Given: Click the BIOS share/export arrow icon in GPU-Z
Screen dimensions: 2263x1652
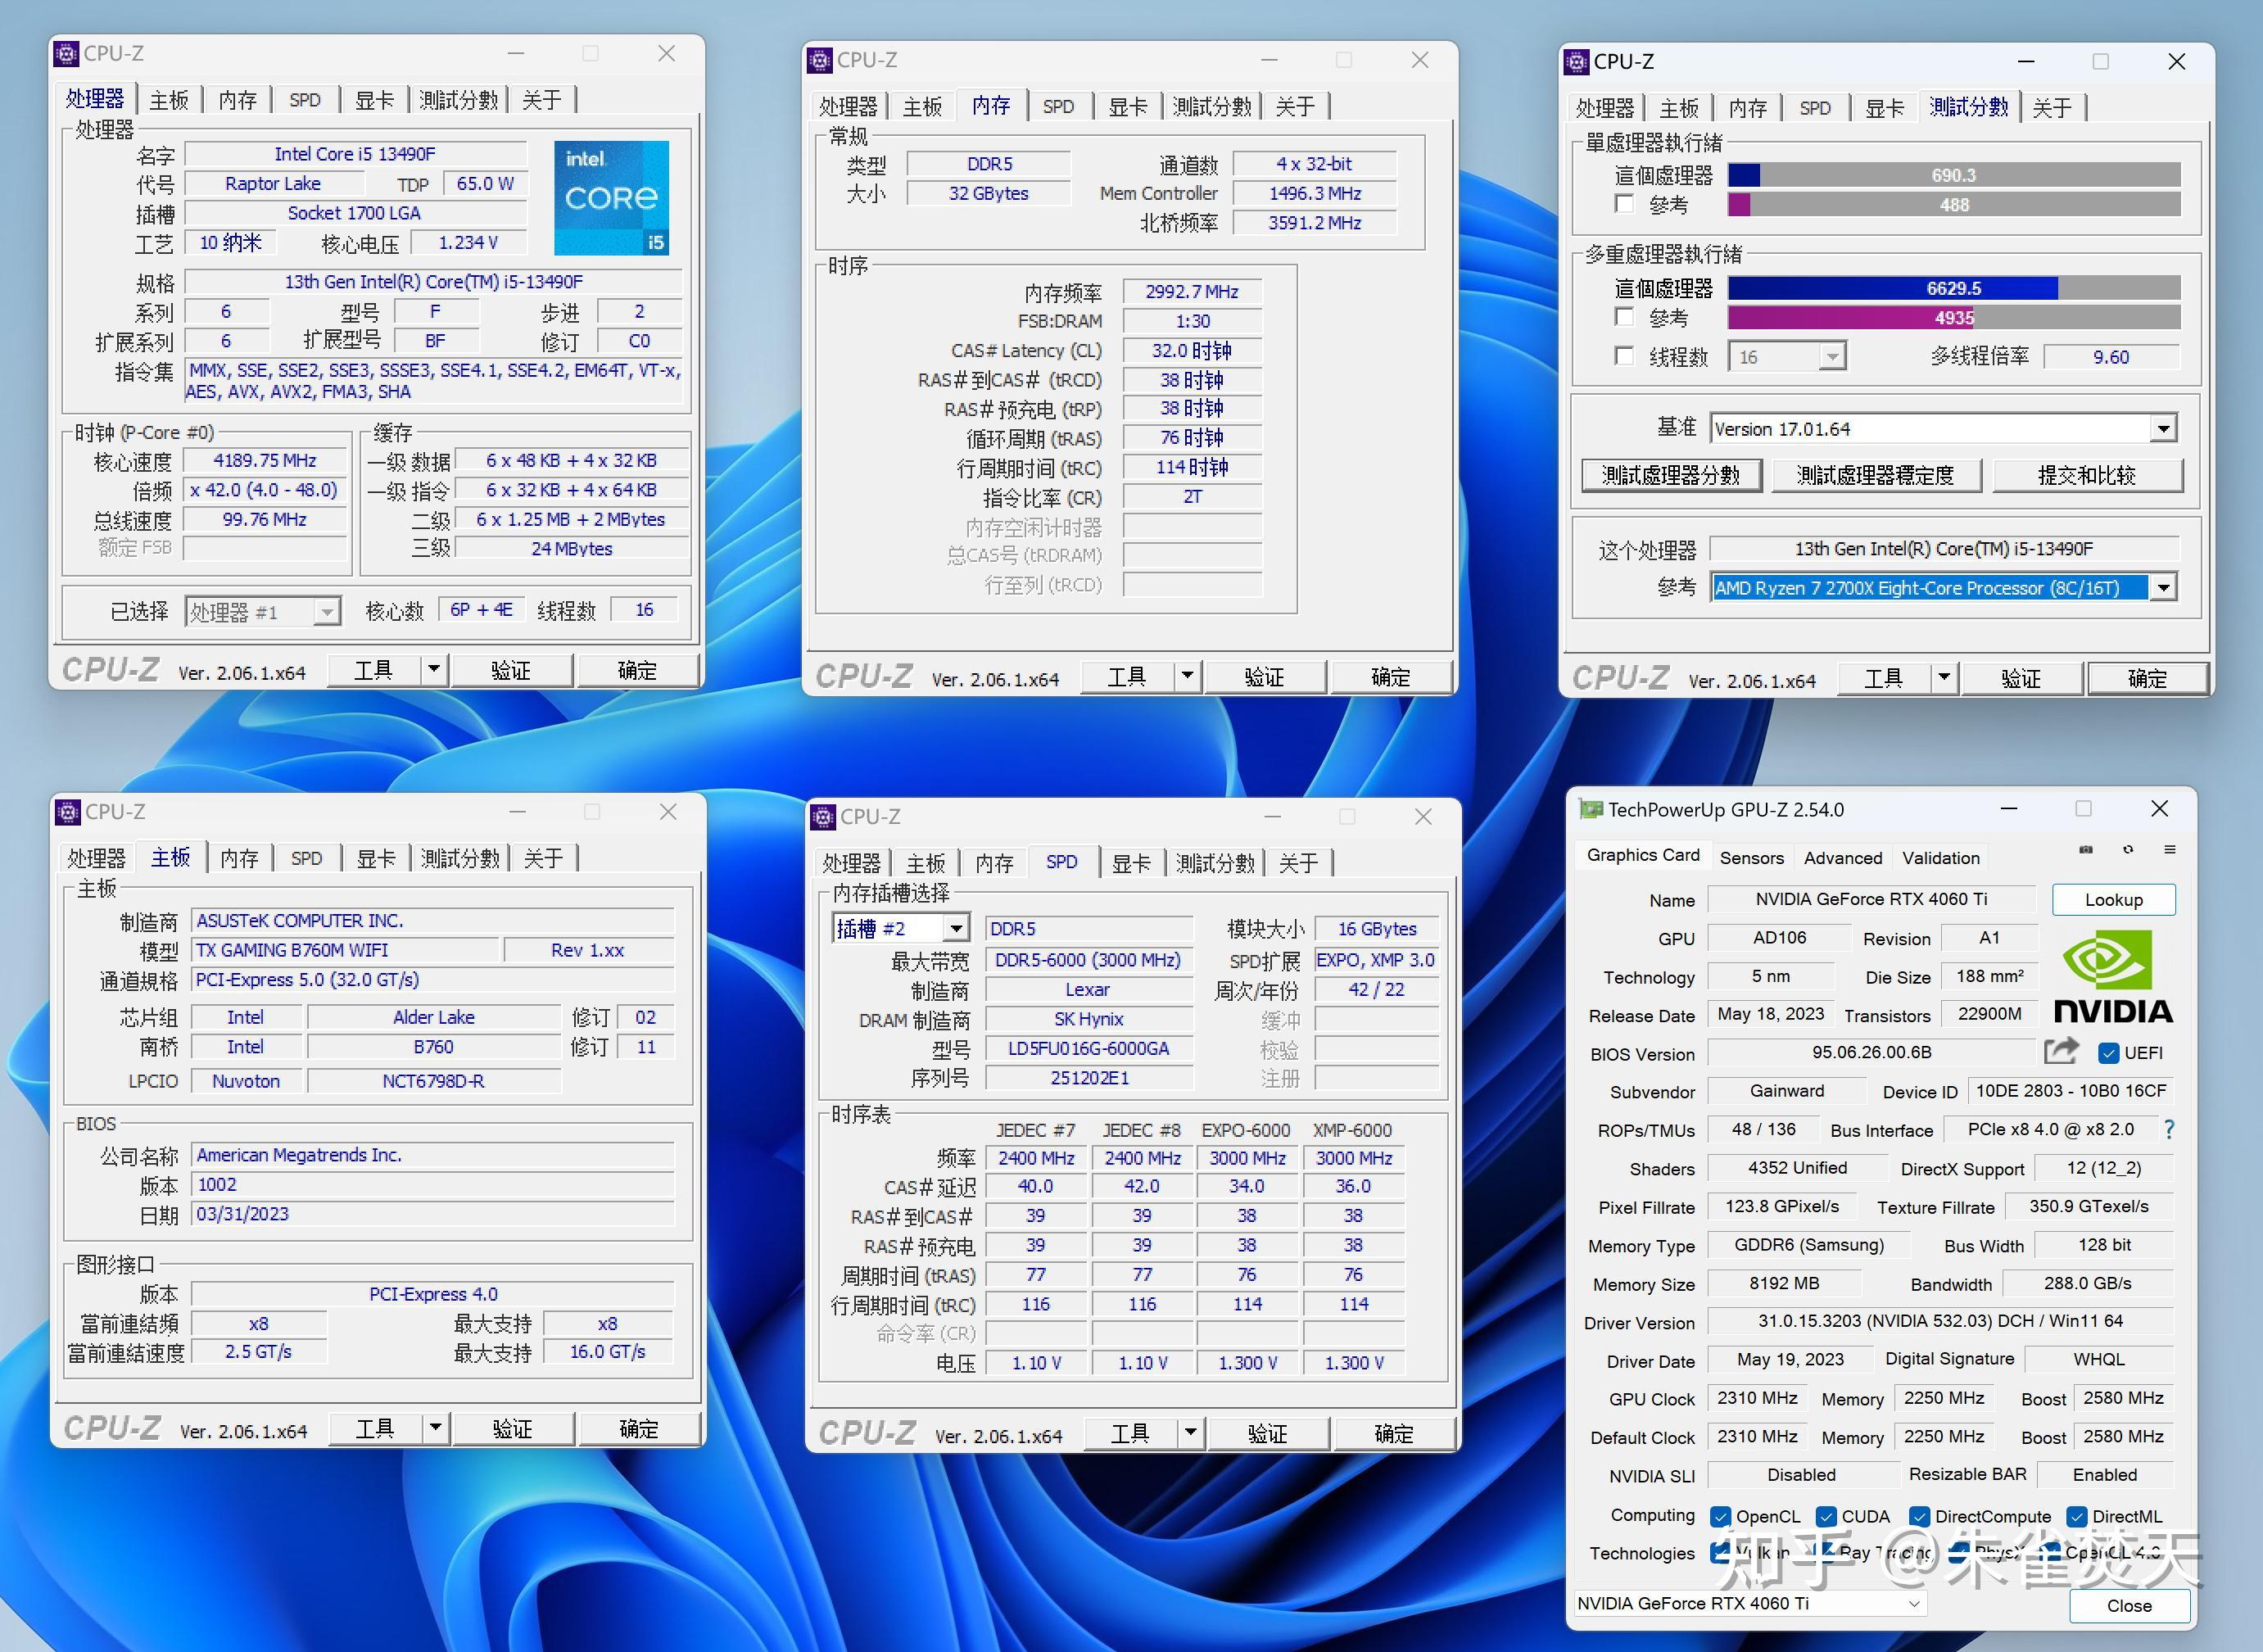Looking at the screenshot, I should [2061, 1052].
